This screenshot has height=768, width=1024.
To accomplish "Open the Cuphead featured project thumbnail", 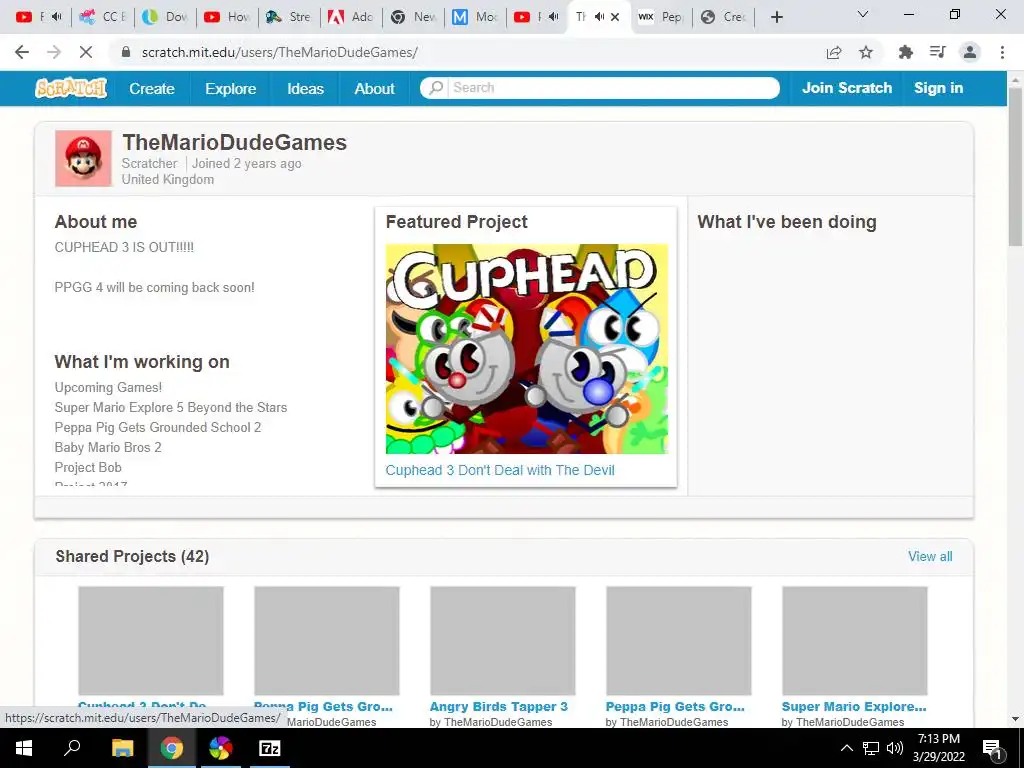I will click(526, 349).
